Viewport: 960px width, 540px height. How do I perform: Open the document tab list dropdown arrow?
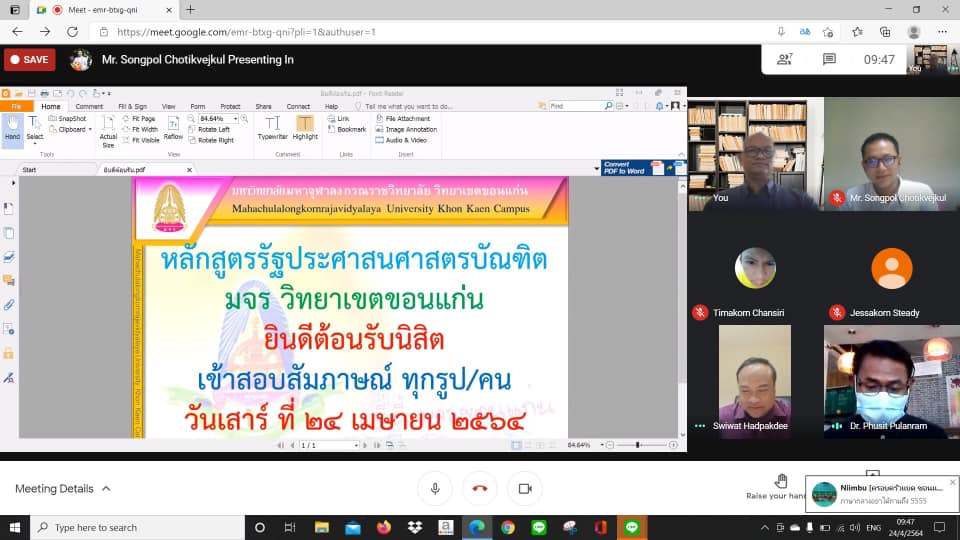click(x=596, y=169)
